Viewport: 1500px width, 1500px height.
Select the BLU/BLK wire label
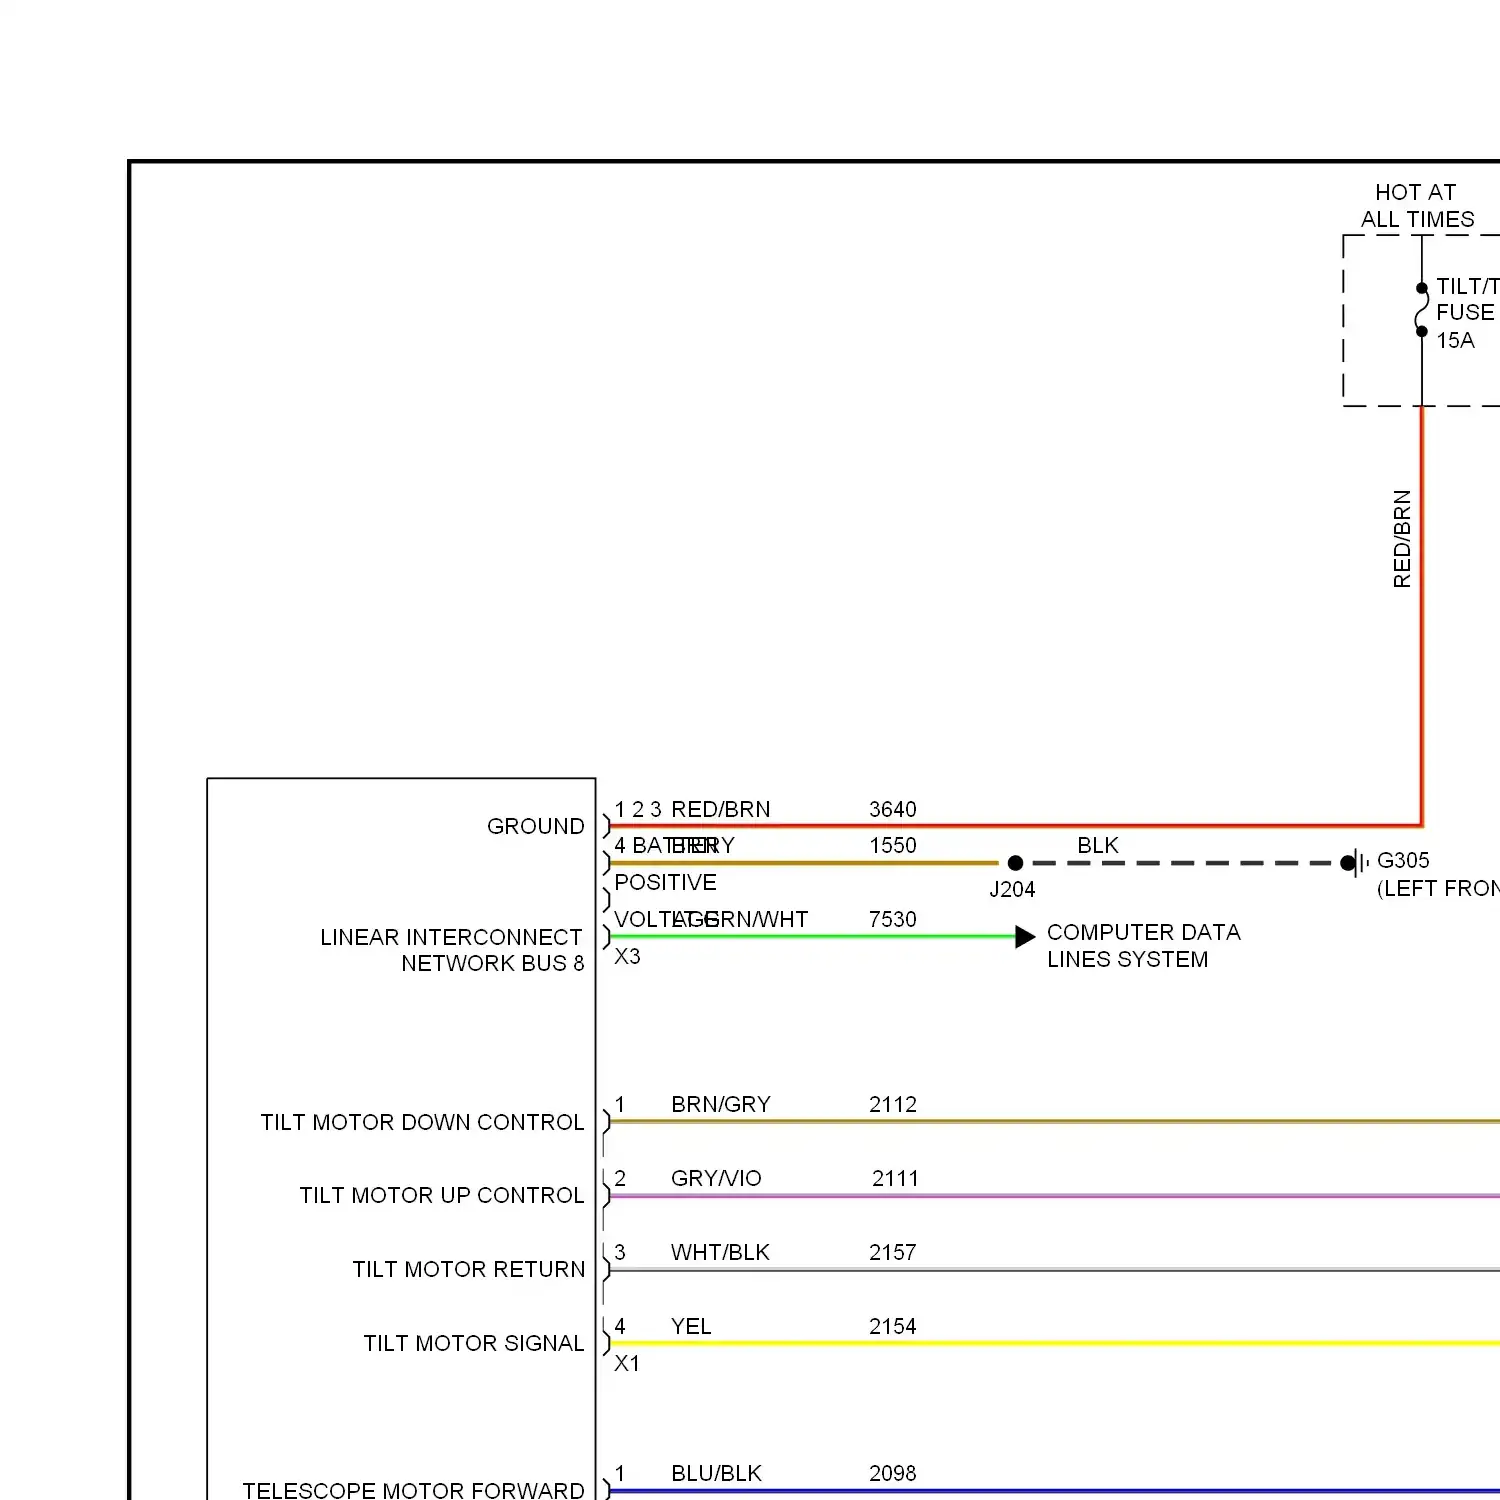click(716, 1473)
